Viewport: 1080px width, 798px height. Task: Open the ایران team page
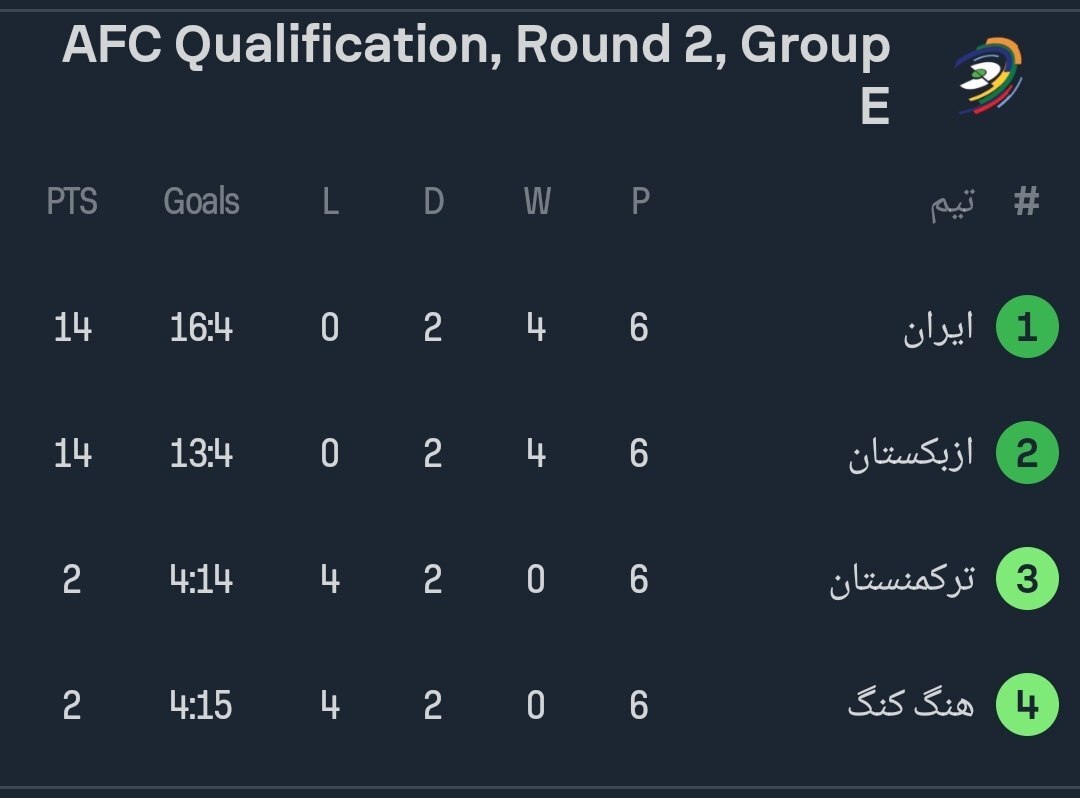pos(937,328)
